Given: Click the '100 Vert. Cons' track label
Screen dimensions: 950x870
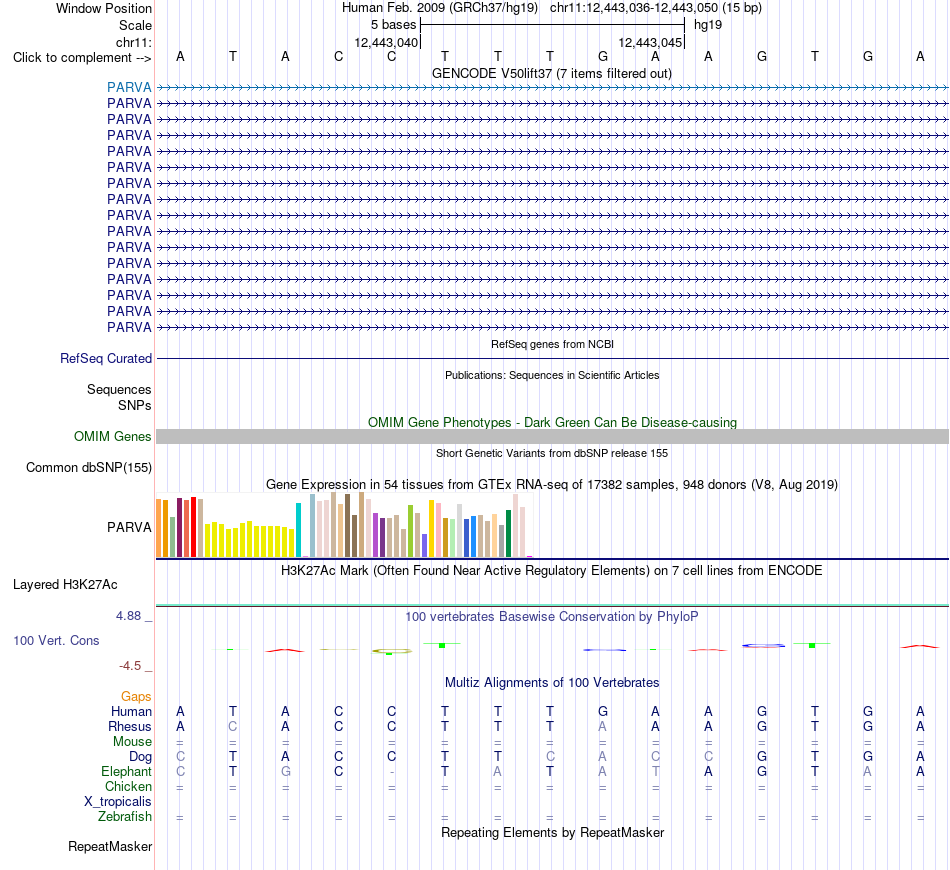Looking at the screenshot, I should click(56, 640).
